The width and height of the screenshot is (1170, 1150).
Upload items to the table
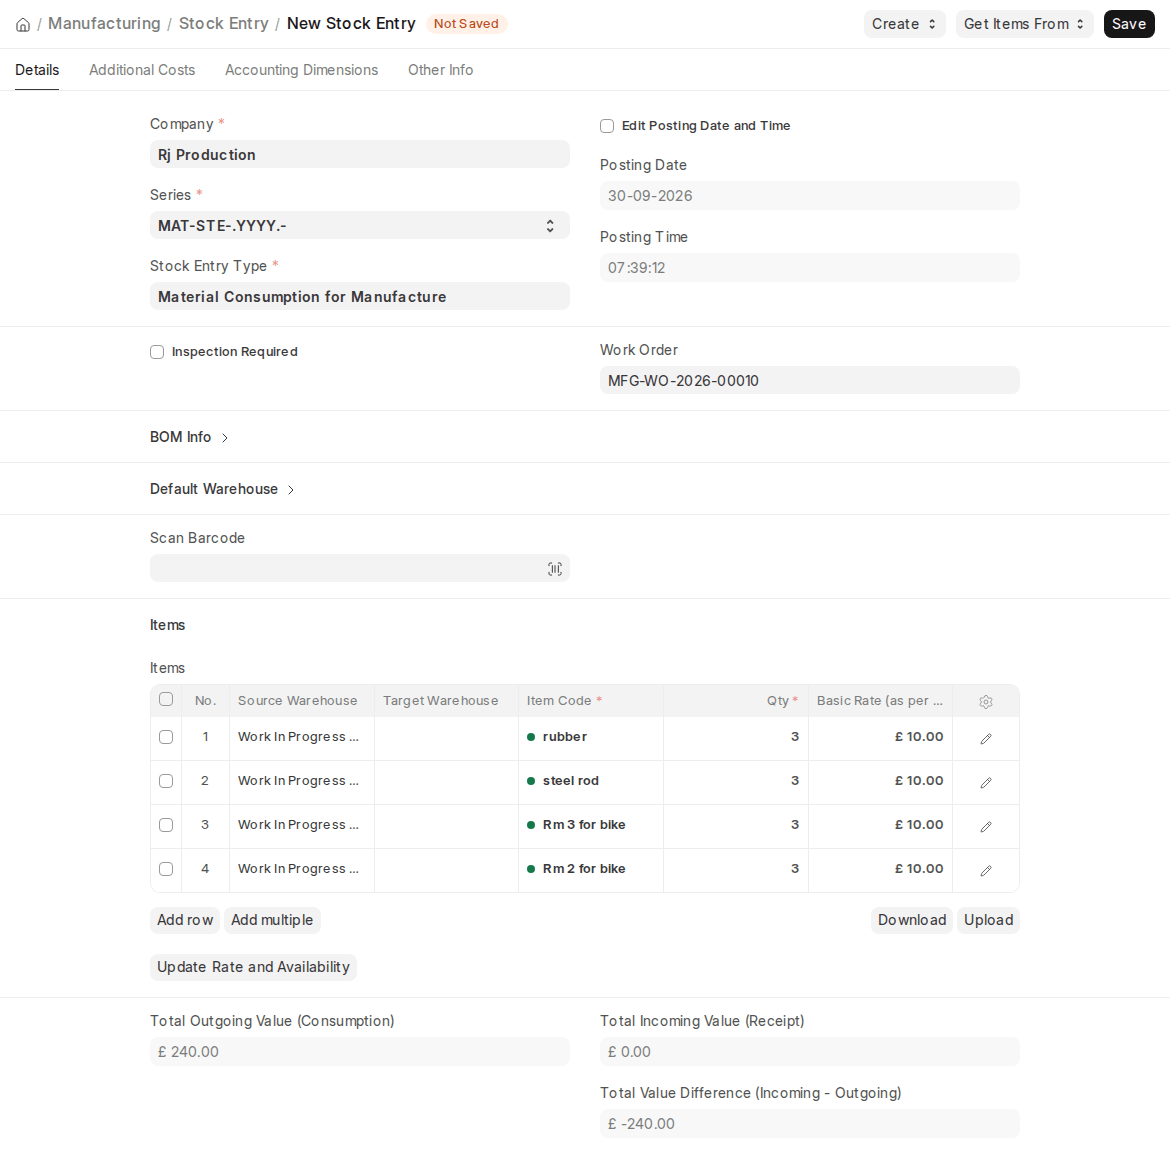989,920
